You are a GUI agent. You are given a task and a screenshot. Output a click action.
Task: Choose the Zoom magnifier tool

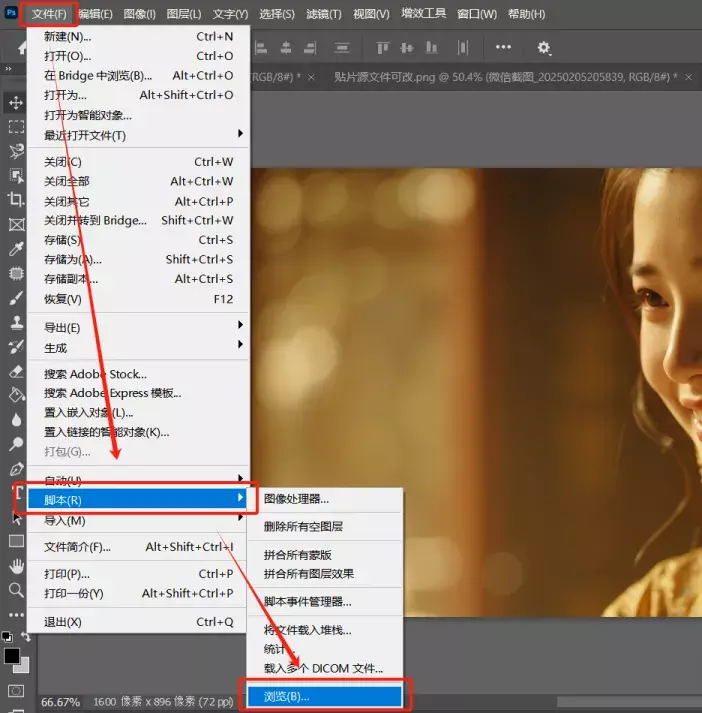coord(16,590)
